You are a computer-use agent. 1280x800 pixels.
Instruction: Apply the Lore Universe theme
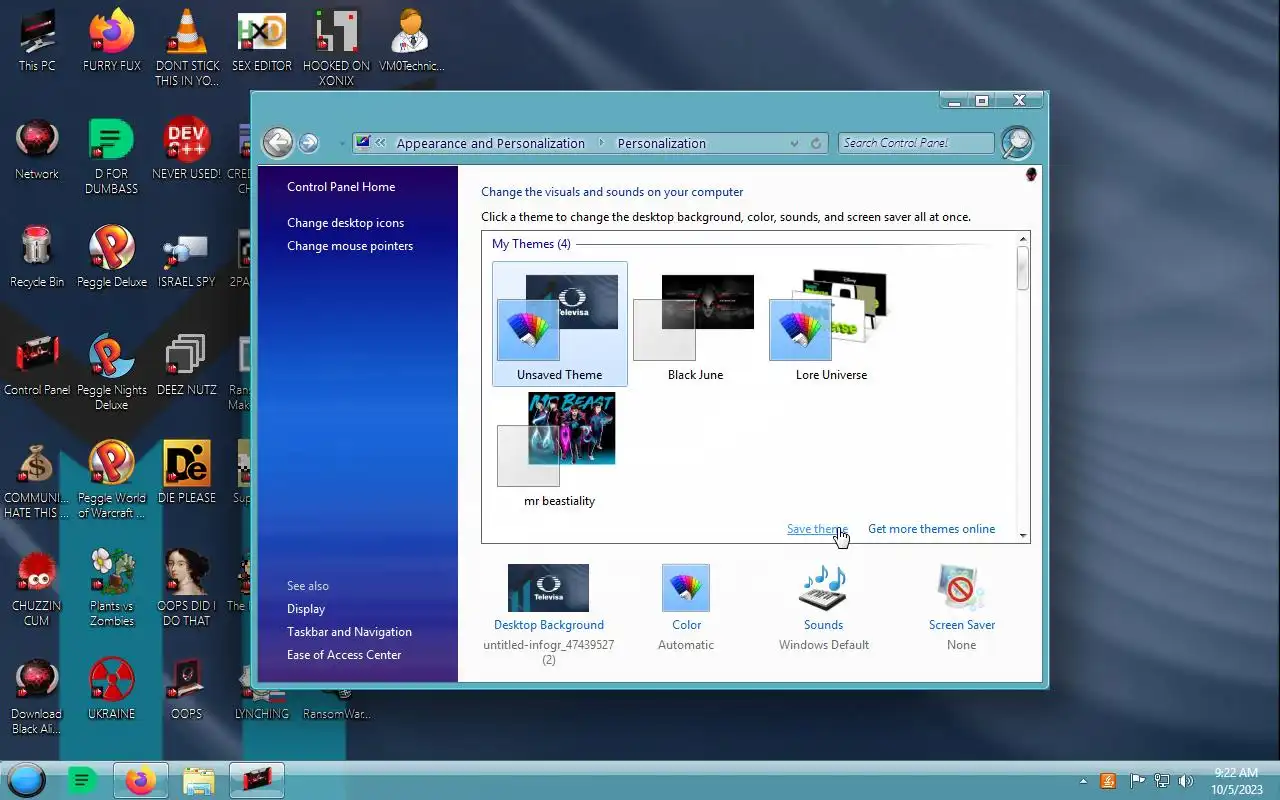coord(831,324)
